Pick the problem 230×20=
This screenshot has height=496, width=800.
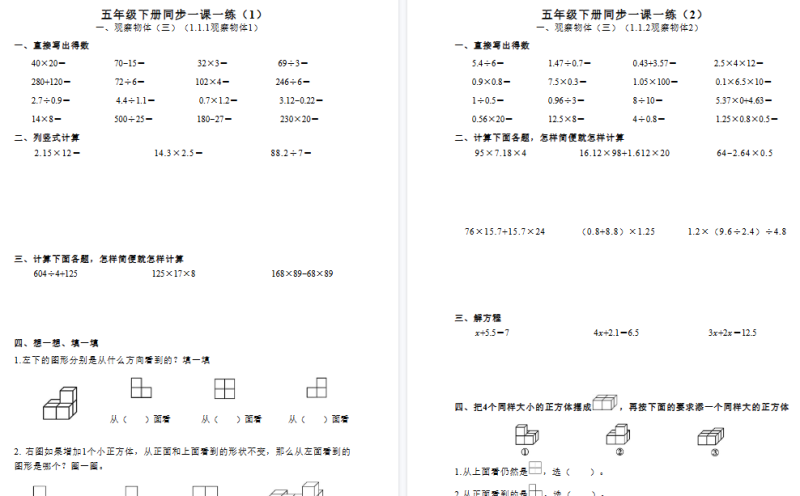pos(299,119)
